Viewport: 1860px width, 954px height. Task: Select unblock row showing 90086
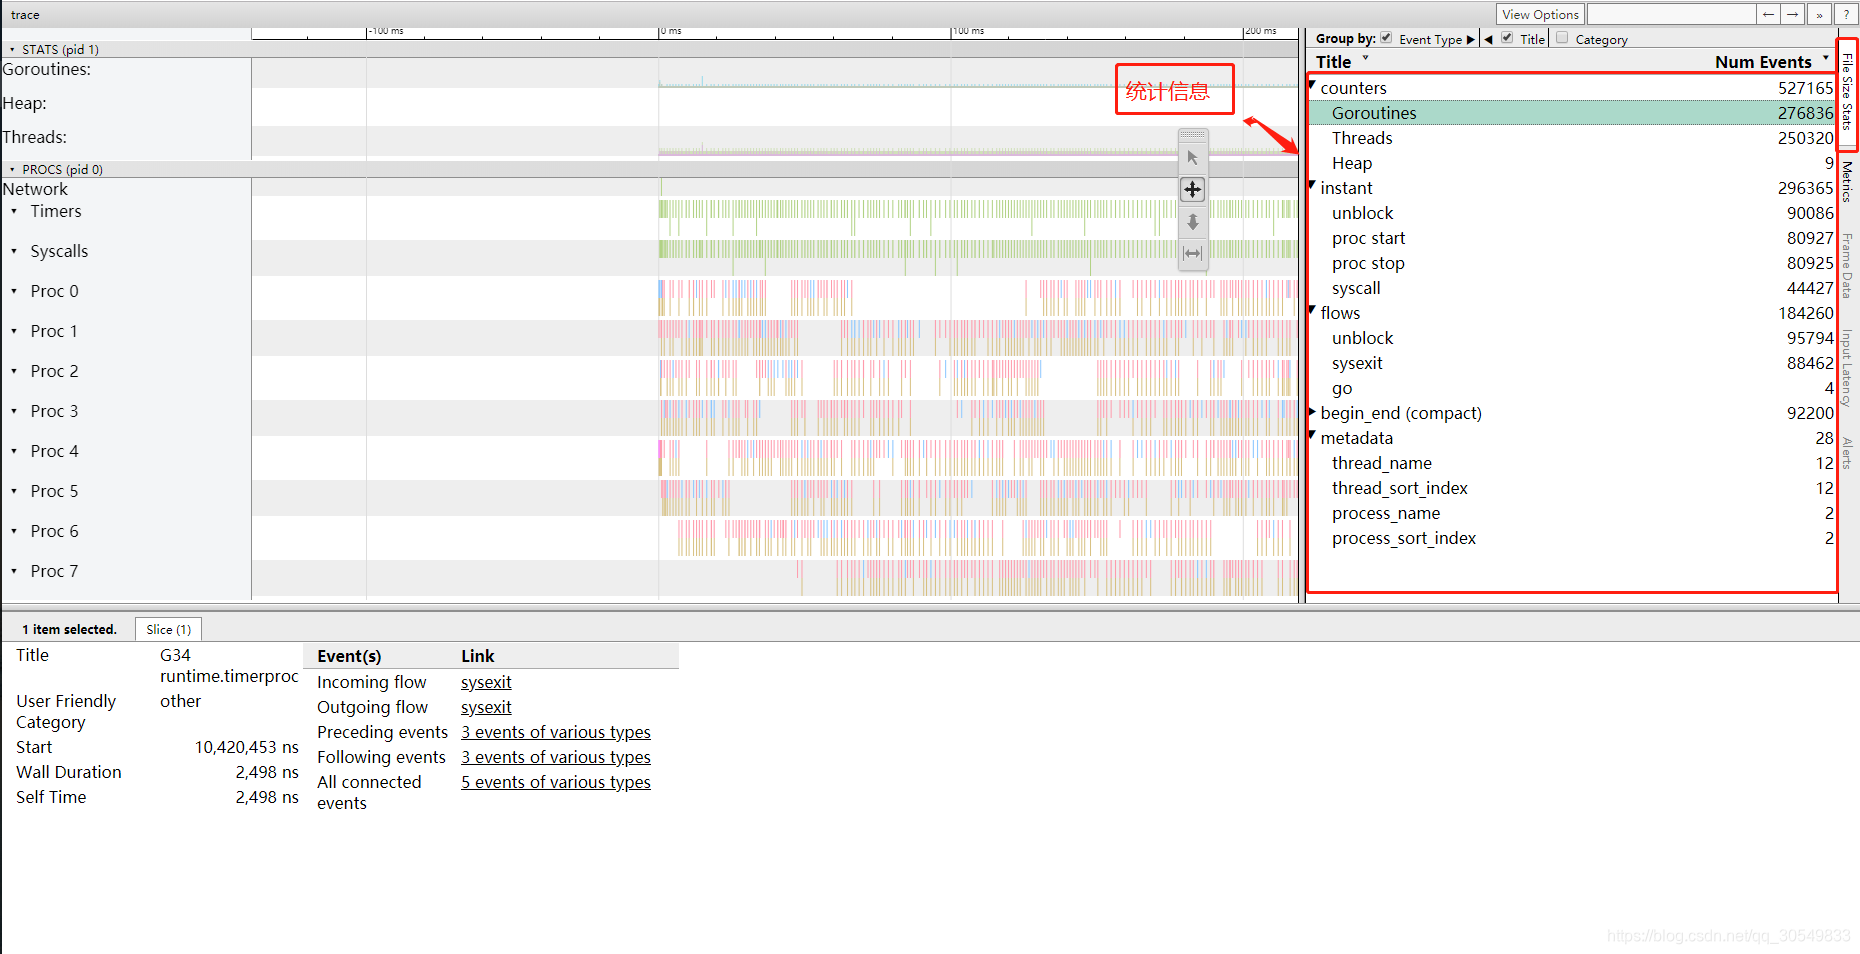coord(1572,213)
